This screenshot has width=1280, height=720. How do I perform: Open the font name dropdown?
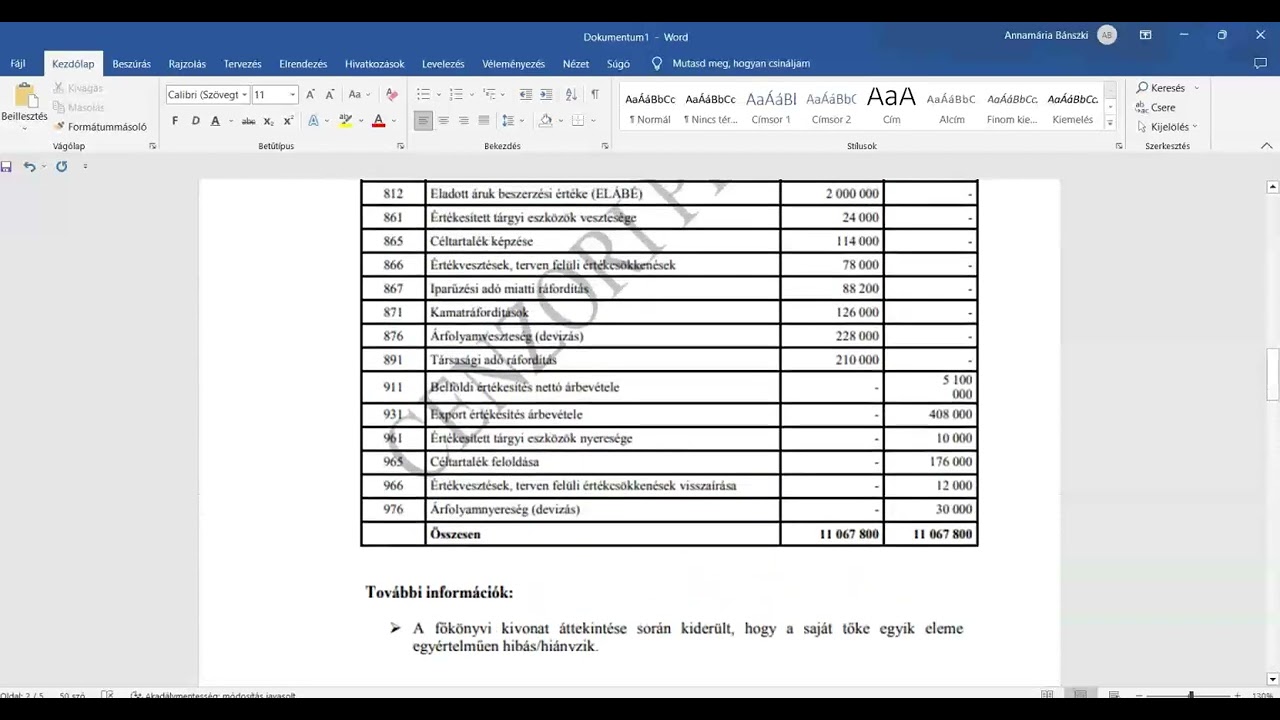tap(244, 95)
